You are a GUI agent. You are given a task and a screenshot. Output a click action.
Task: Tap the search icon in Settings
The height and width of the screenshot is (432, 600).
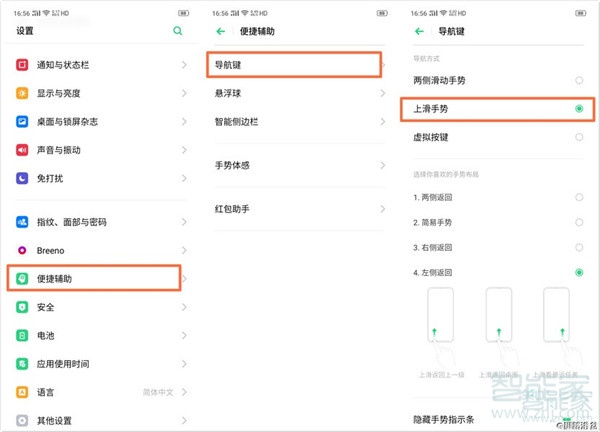pos(178,31)
